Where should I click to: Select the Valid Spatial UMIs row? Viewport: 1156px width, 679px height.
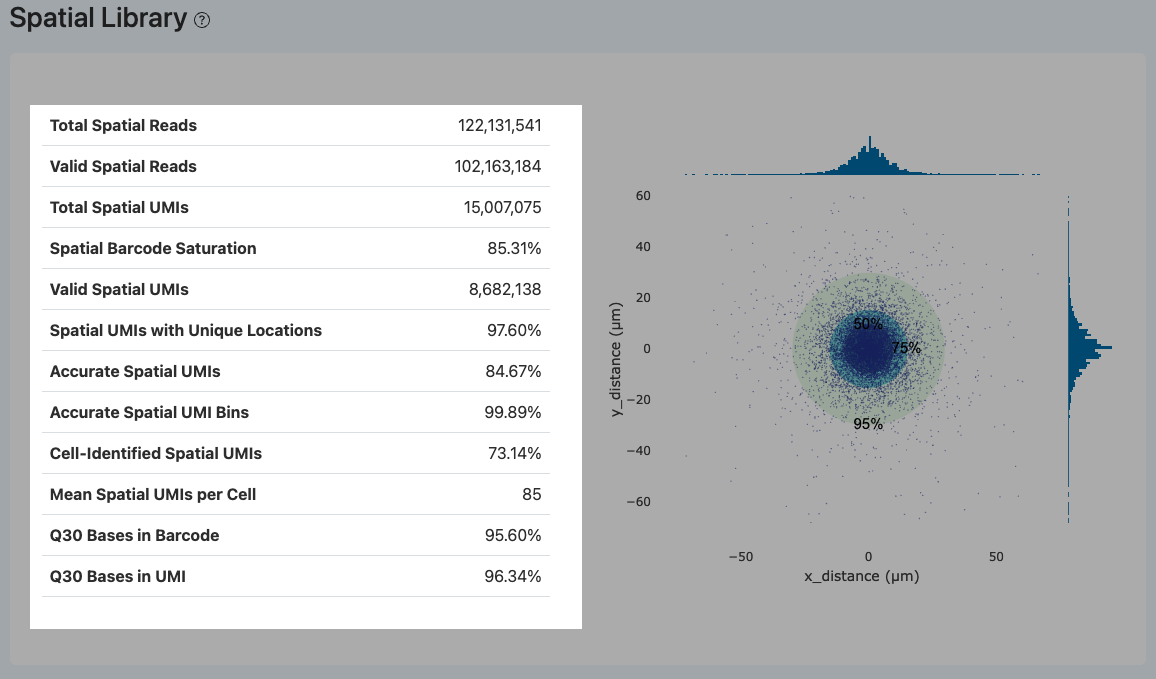296,289
